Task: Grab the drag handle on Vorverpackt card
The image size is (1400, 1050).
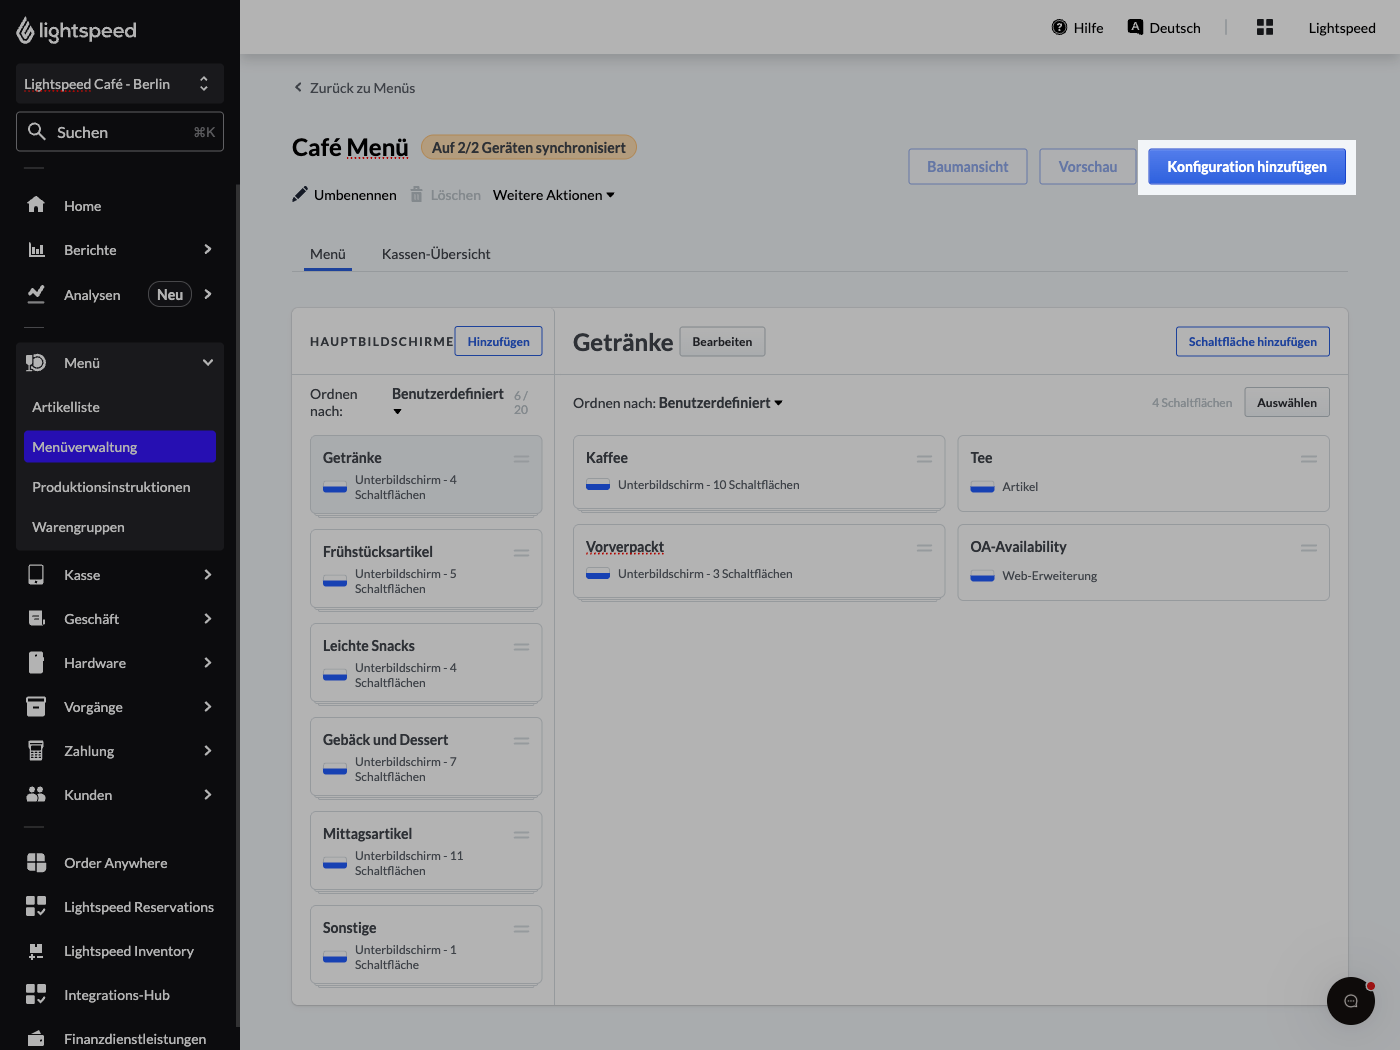Action: pos(924,548)
